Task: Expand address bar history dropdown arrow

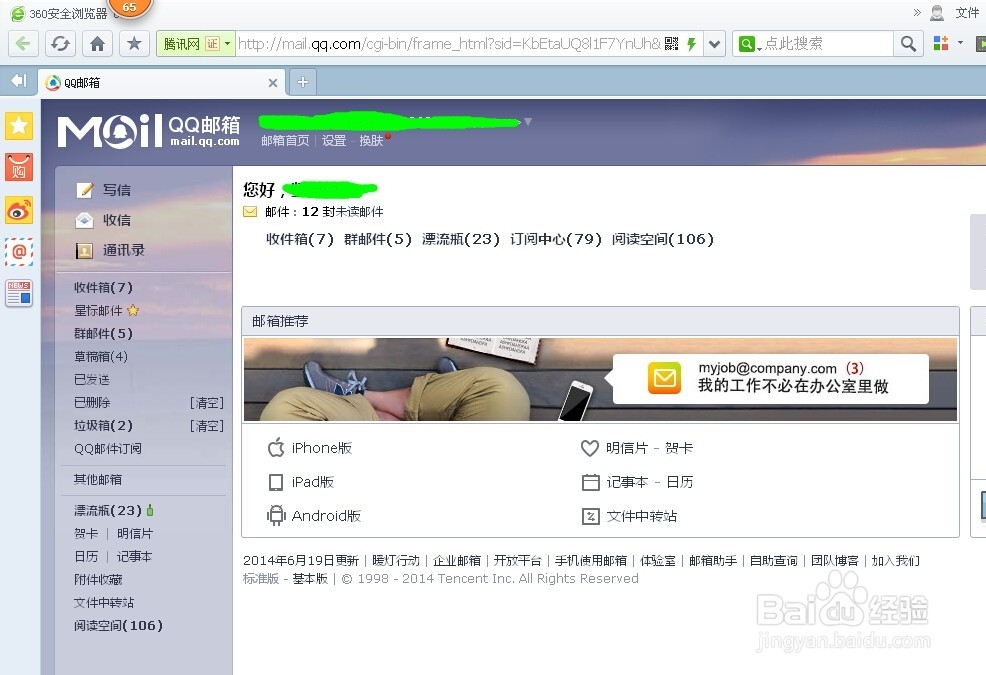Action: click(714, 43)
